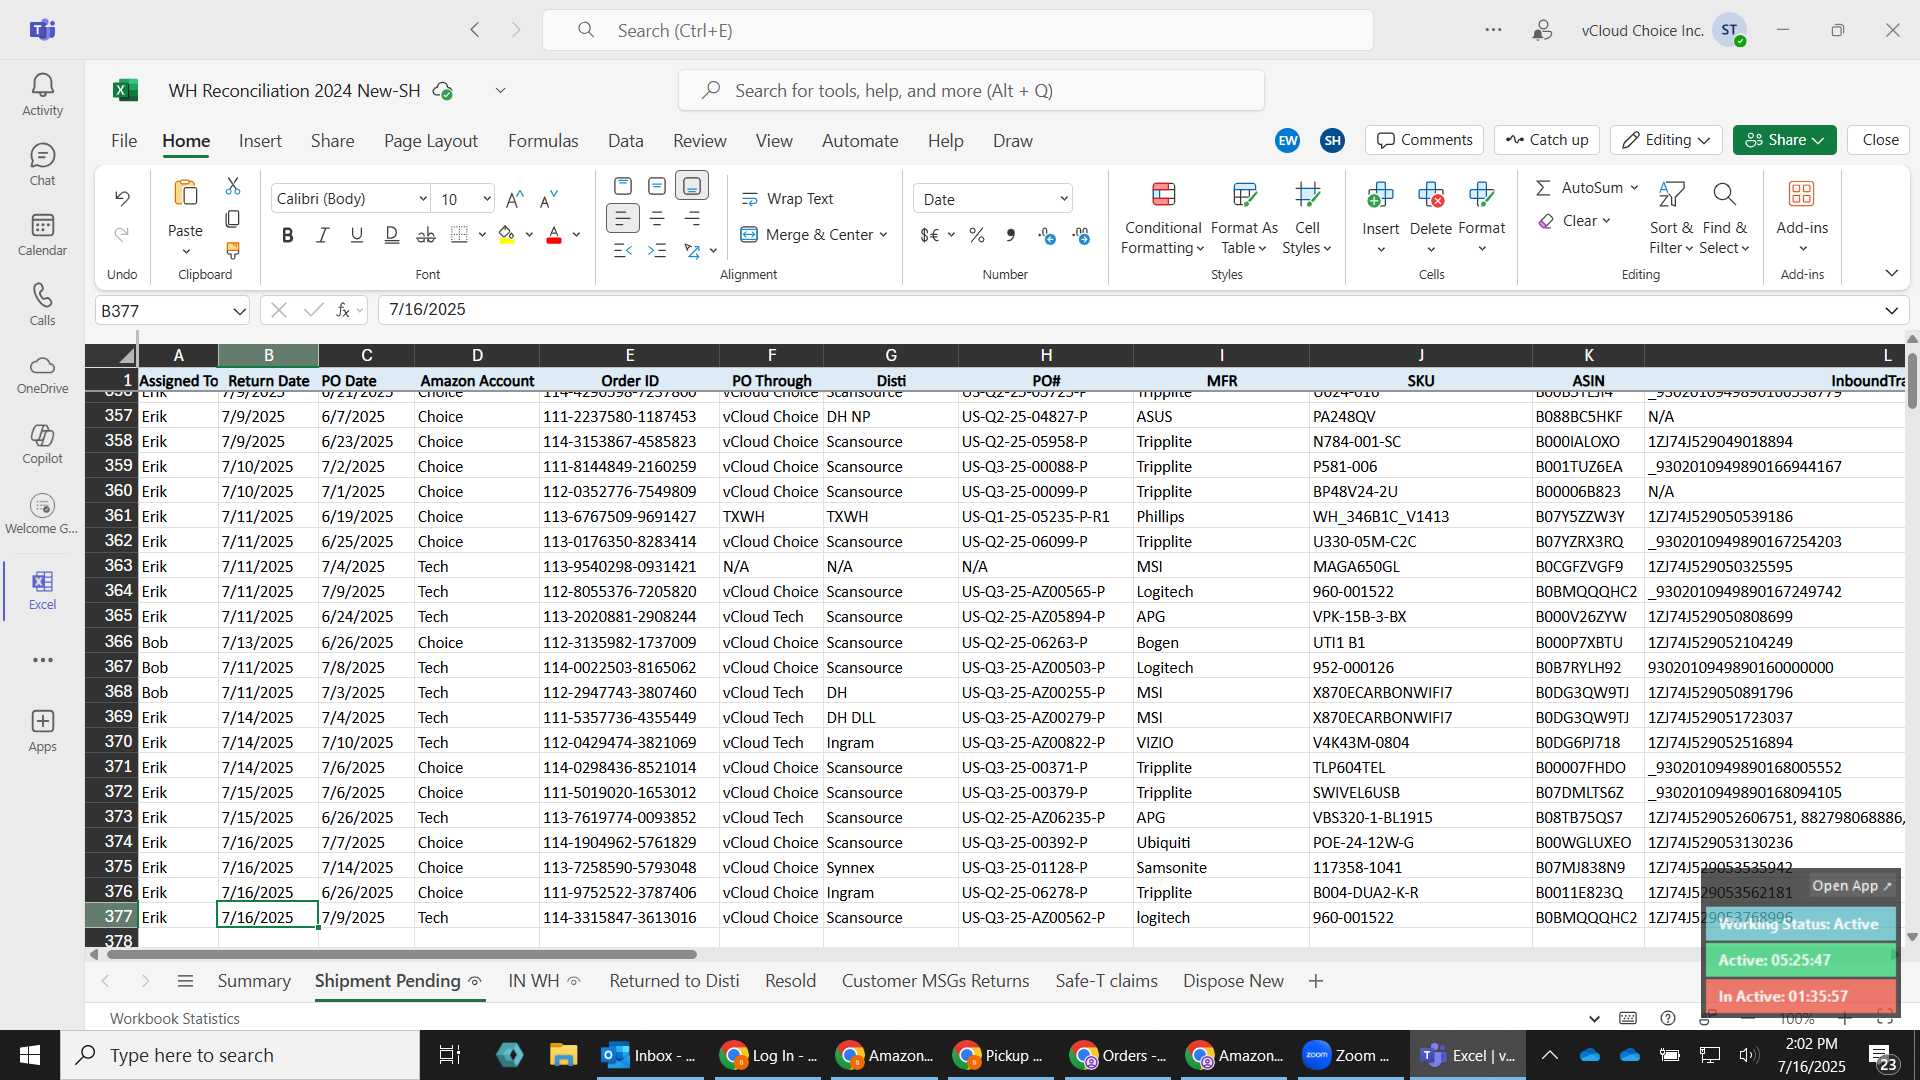The image size is (1920, 1080).
Task: Toggle Underline formatting
Action: pos(356,235)
